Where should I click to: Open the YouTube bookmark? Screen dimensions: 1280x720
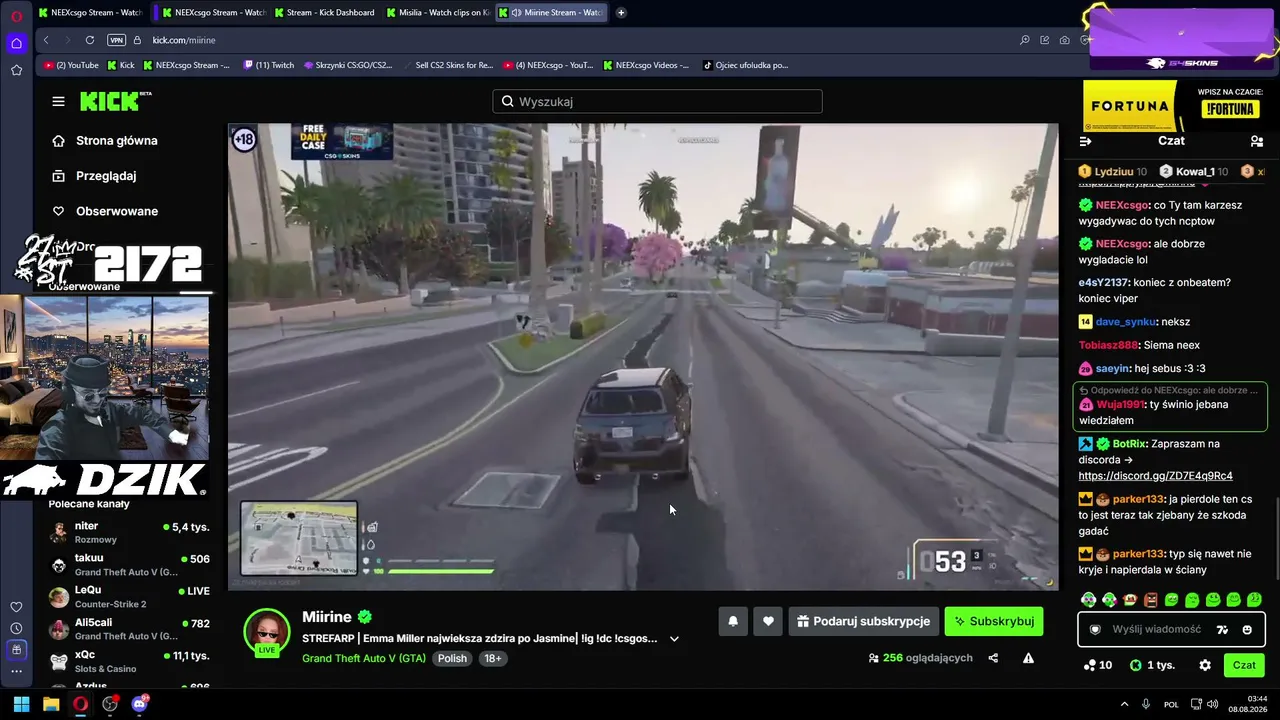pyautogui.click(x=71, y=65)
